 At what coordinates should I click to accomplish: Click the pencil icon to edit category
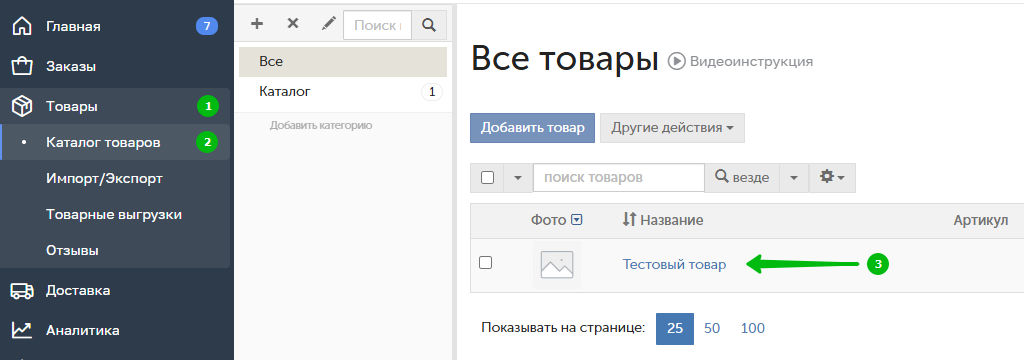(x=328, y=24)
